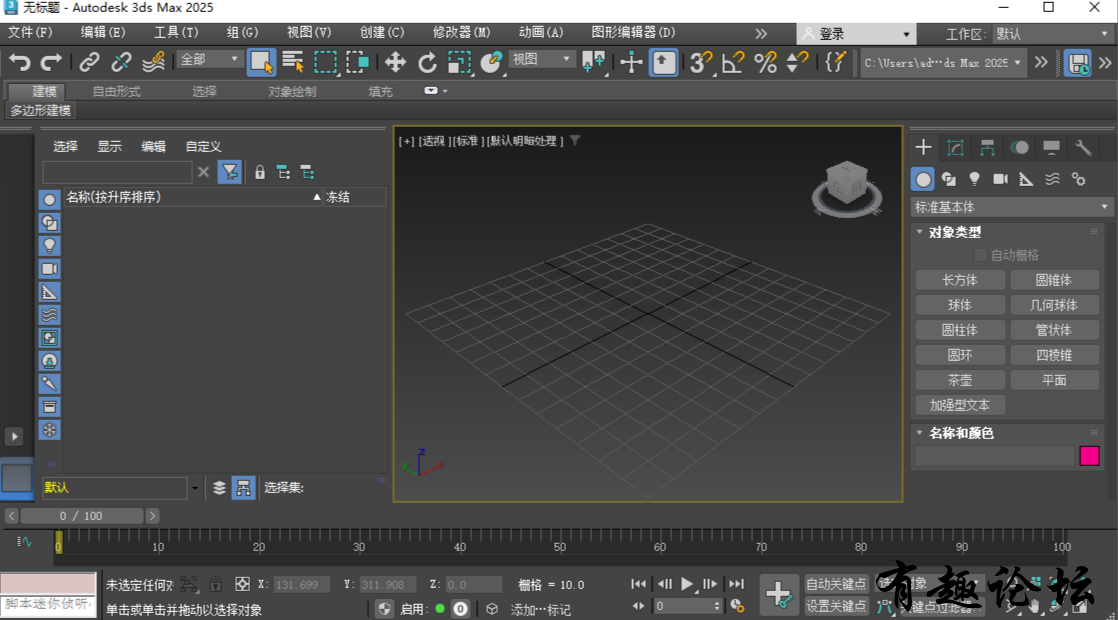Open the Hierarchy command panel tab
Viewport: 1118px width, 620px height.
tap(988, 148)
